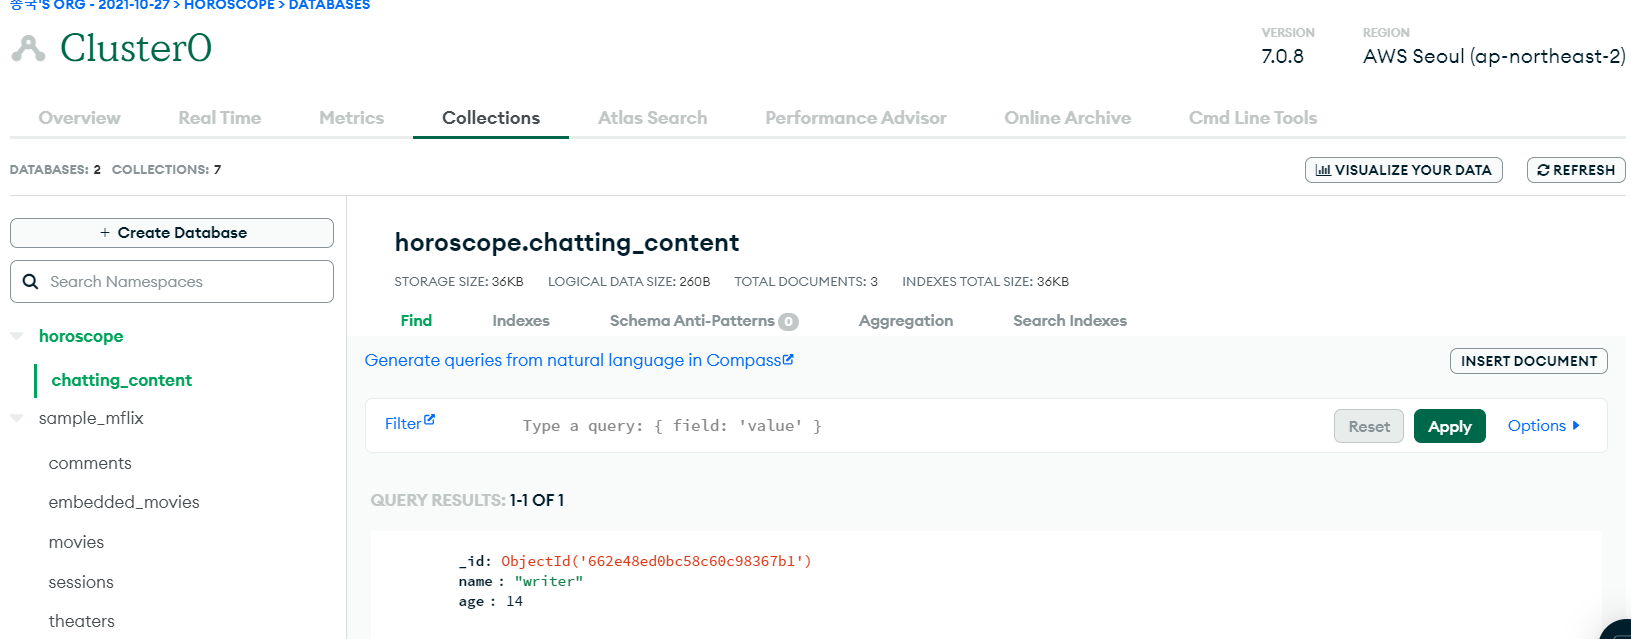
Task: Click the magnifier icon in Search Namespaces
Action: pos(31,282)
